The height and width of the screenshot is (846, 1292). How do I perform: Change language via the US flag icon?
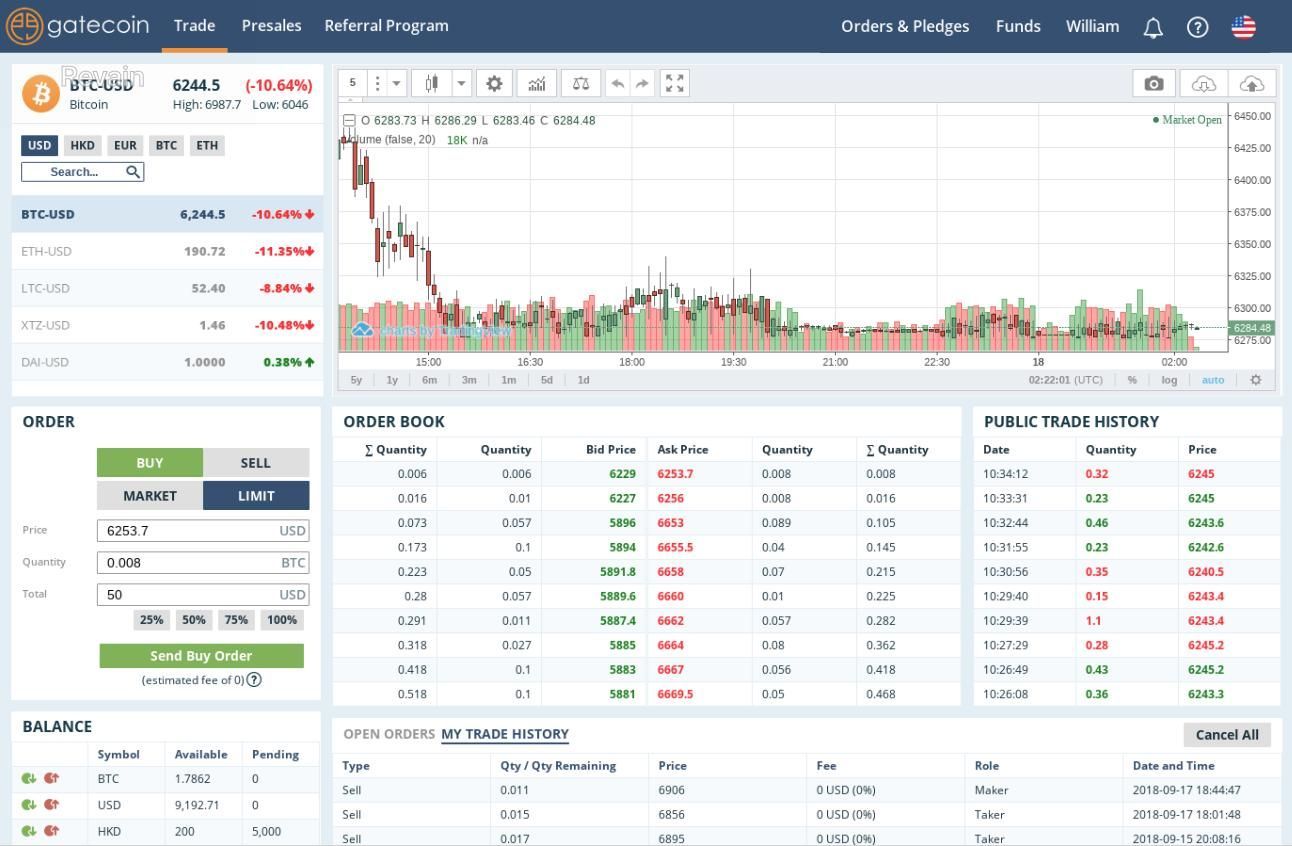click(1243, 27)
